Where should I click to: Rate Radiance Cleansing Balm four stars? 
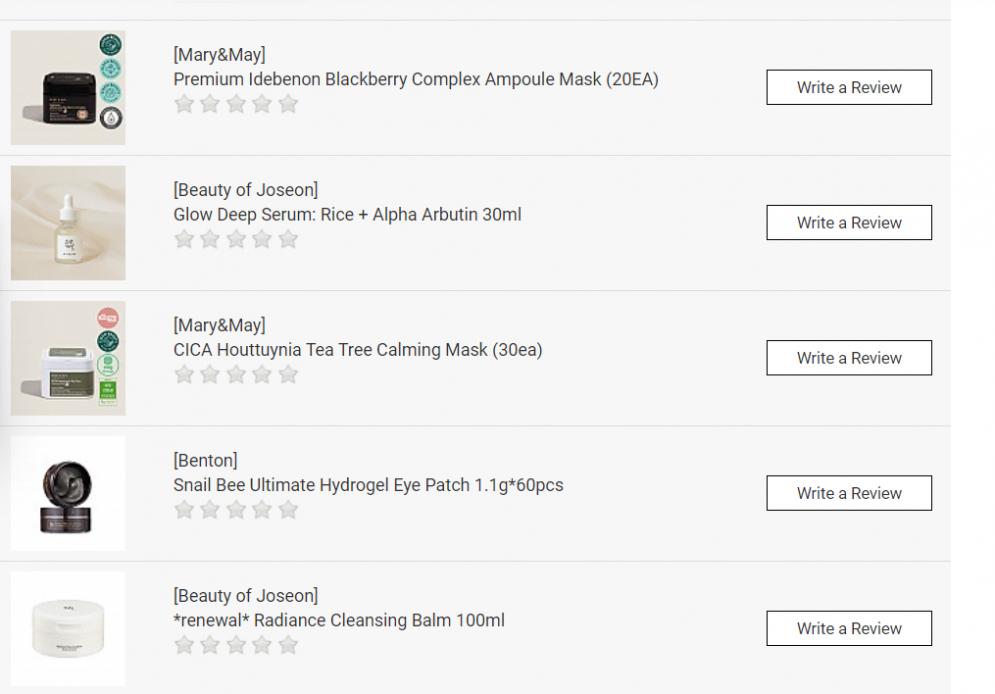[x=262, y=645]
